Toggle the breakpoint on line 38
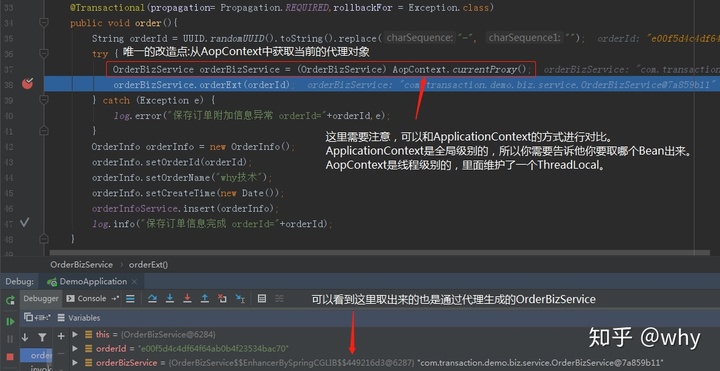Viewport: 720px width, 371px height. tap(28, 84)
